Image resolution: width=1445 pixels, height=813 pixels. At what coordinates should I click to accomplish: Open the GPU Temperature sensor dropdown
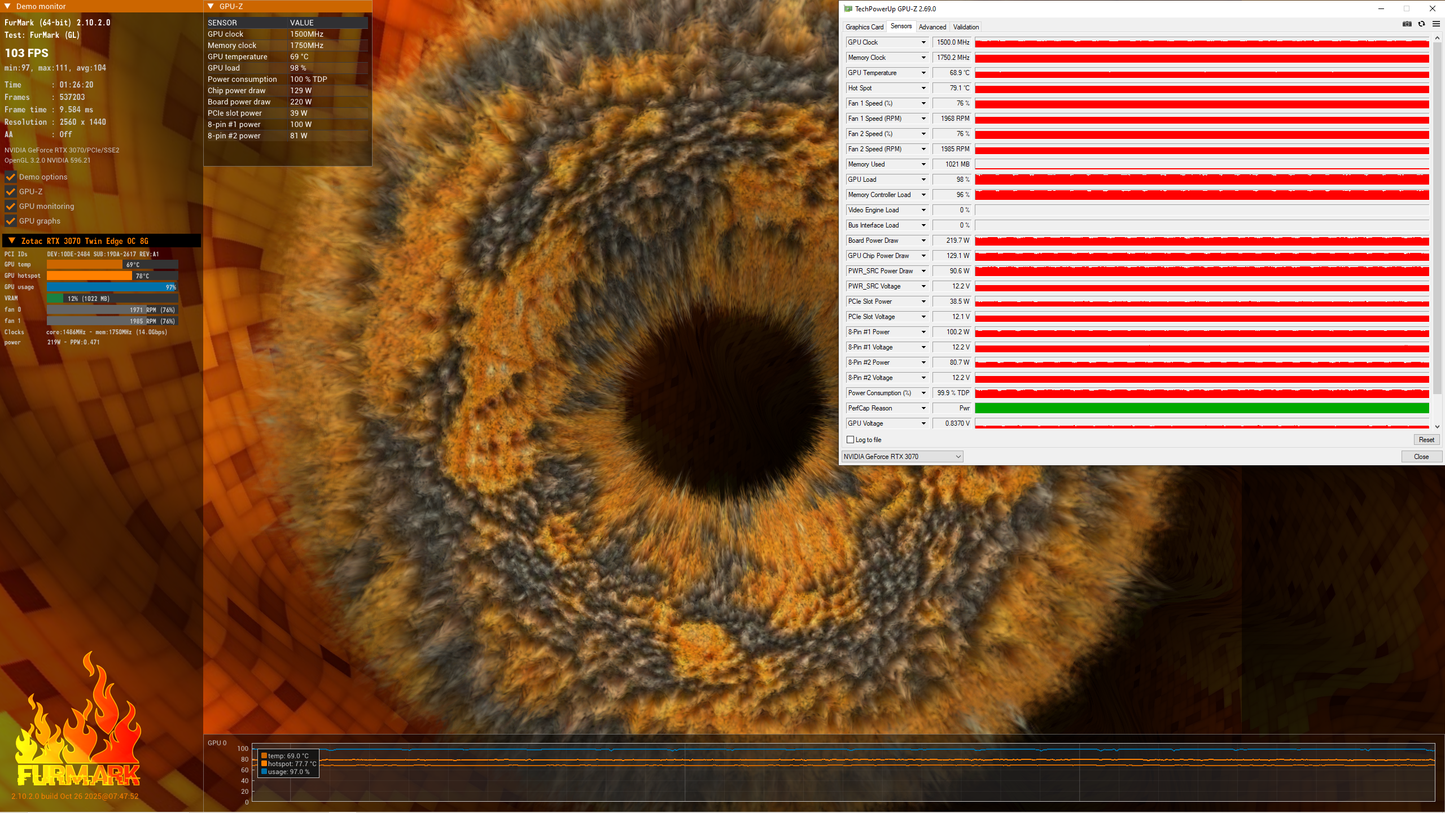click(x=923, y=73)
